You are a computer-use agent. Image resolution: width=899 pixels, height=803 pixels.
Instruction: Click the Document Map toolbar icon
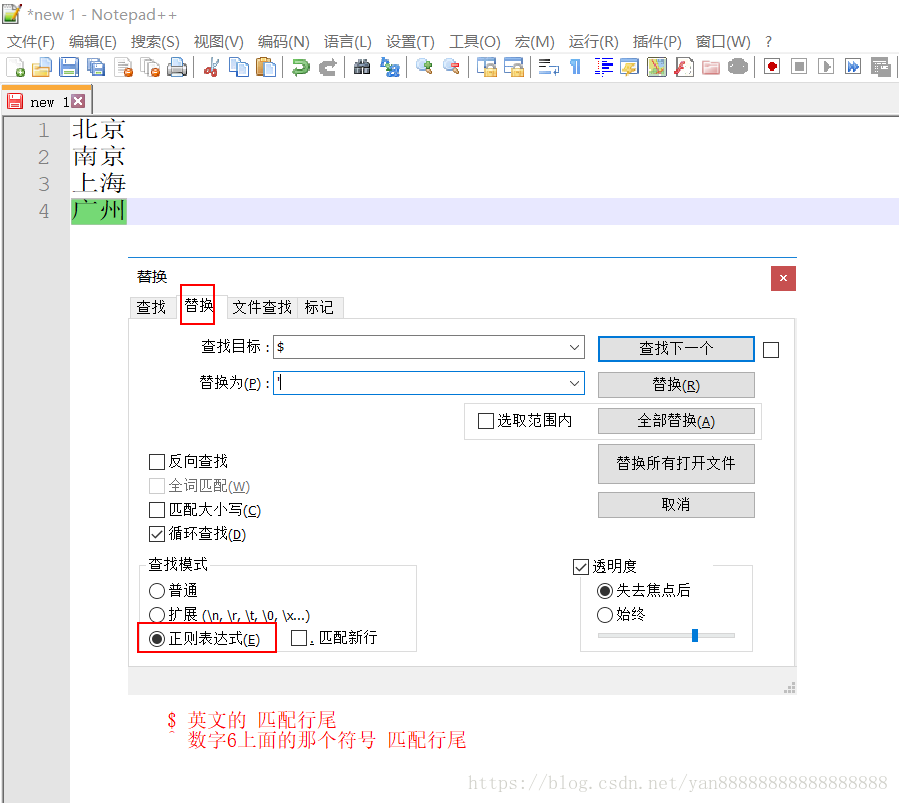pos(657,68)
